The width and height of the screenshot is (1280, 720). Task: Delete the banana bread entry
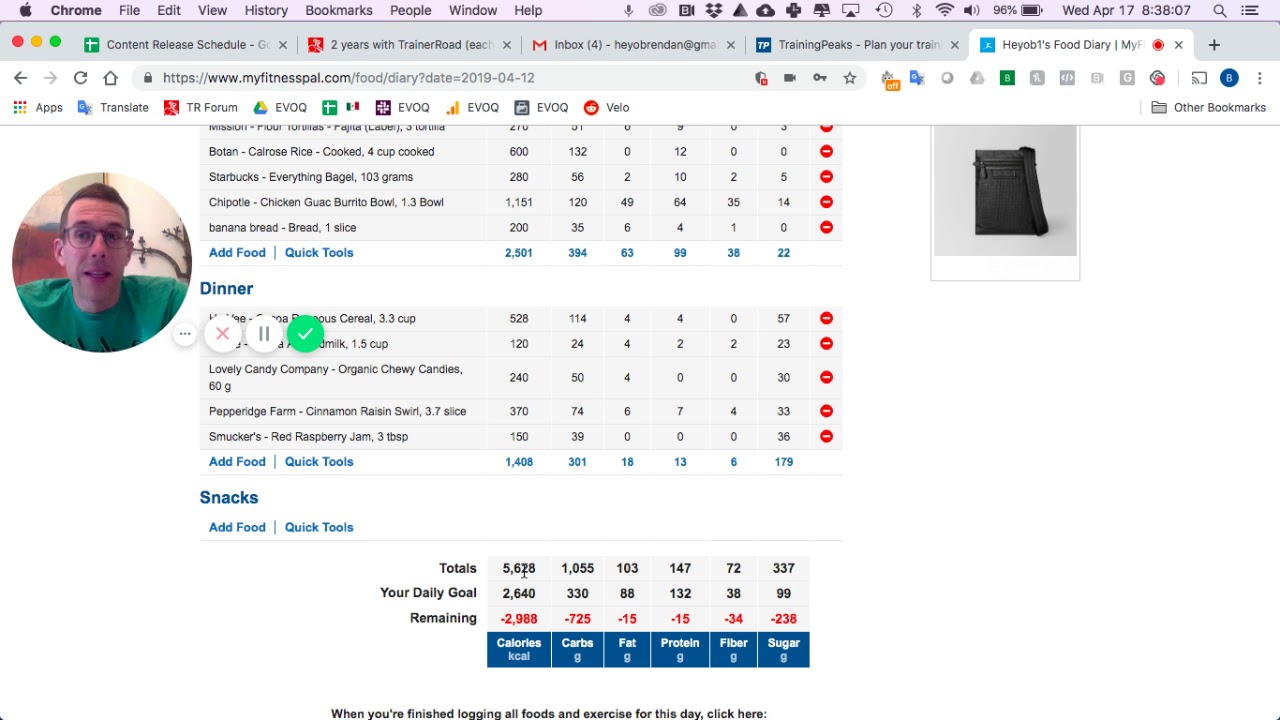[826, 227]
